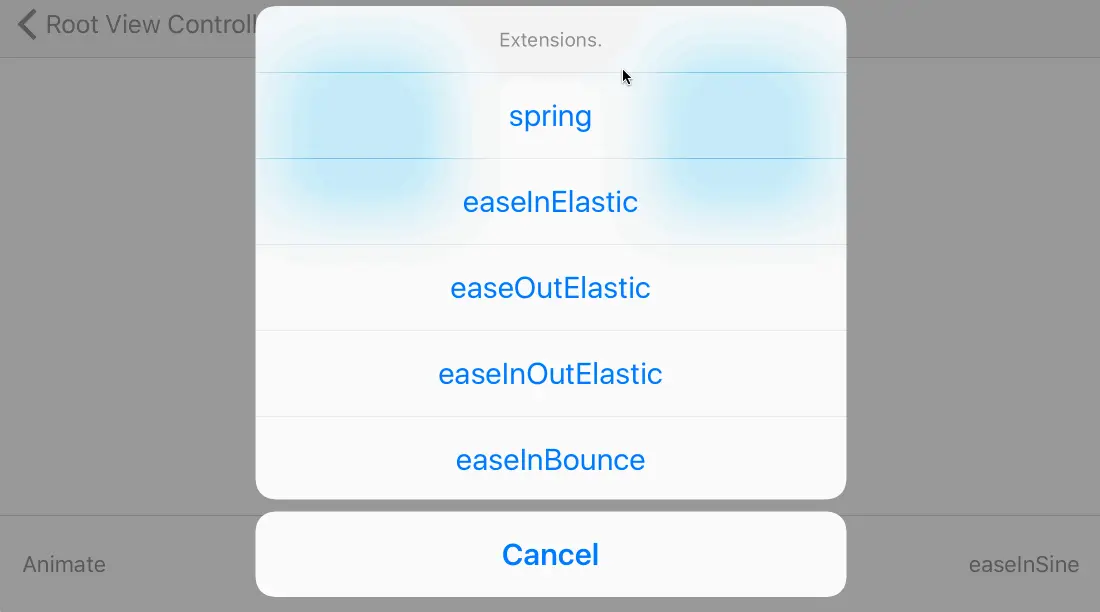Navigate back to Root View Controller
The height and width of the screenshot is (612, 1100).
[130, 25]
